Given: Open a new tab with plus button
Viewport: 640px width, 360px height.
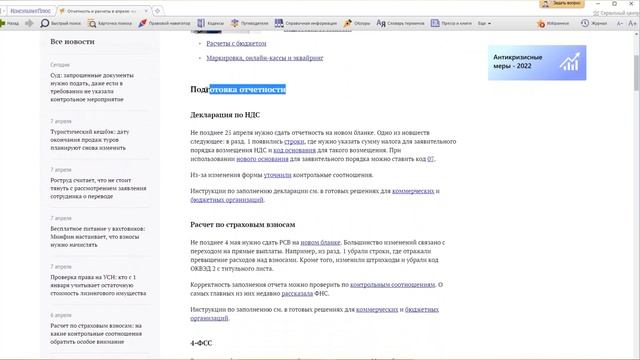Looking at the screenshot, I should (158, 11).
